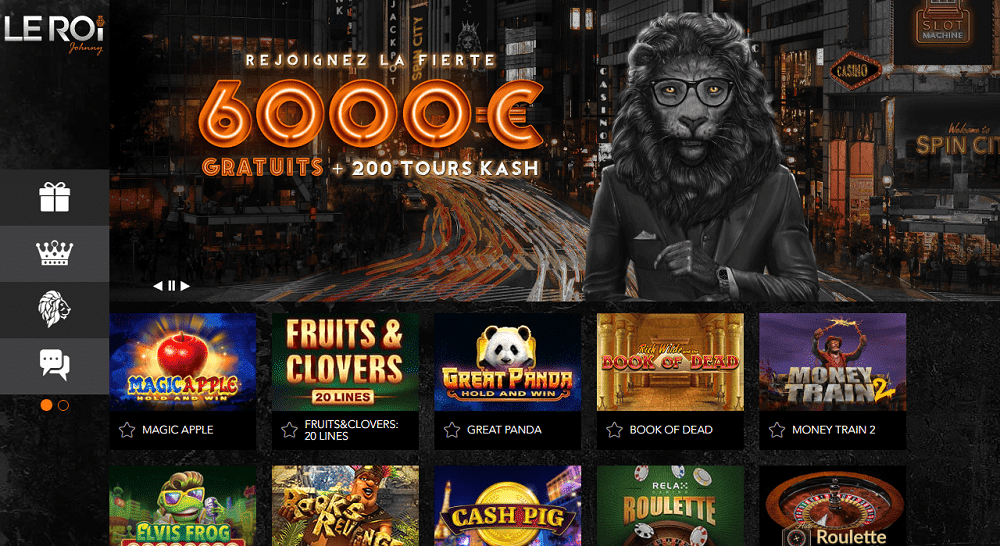Open the Magic Apple game thumbnail
1000x546 pixels.
click(182, 362)
